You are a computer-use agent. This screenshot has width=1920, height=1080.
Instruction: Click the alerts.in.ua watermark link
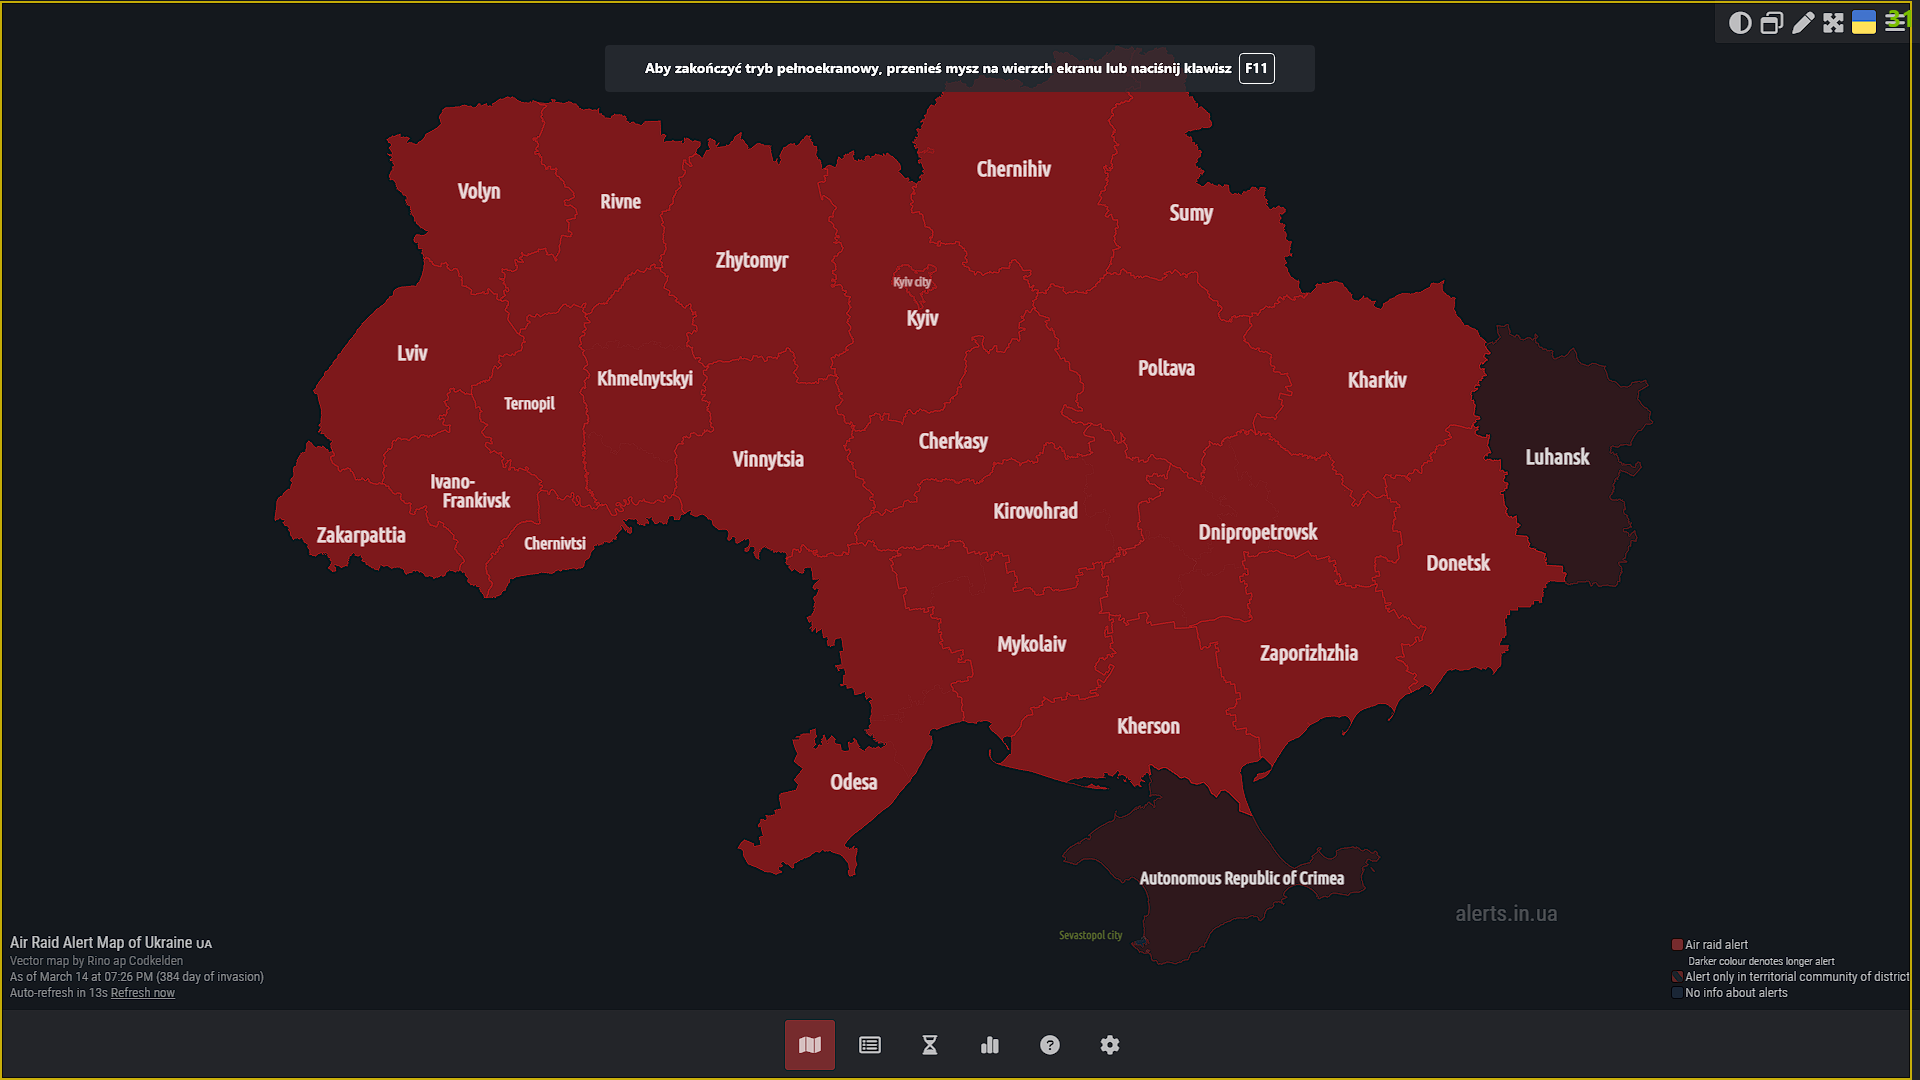click(x=1506, y=913)
